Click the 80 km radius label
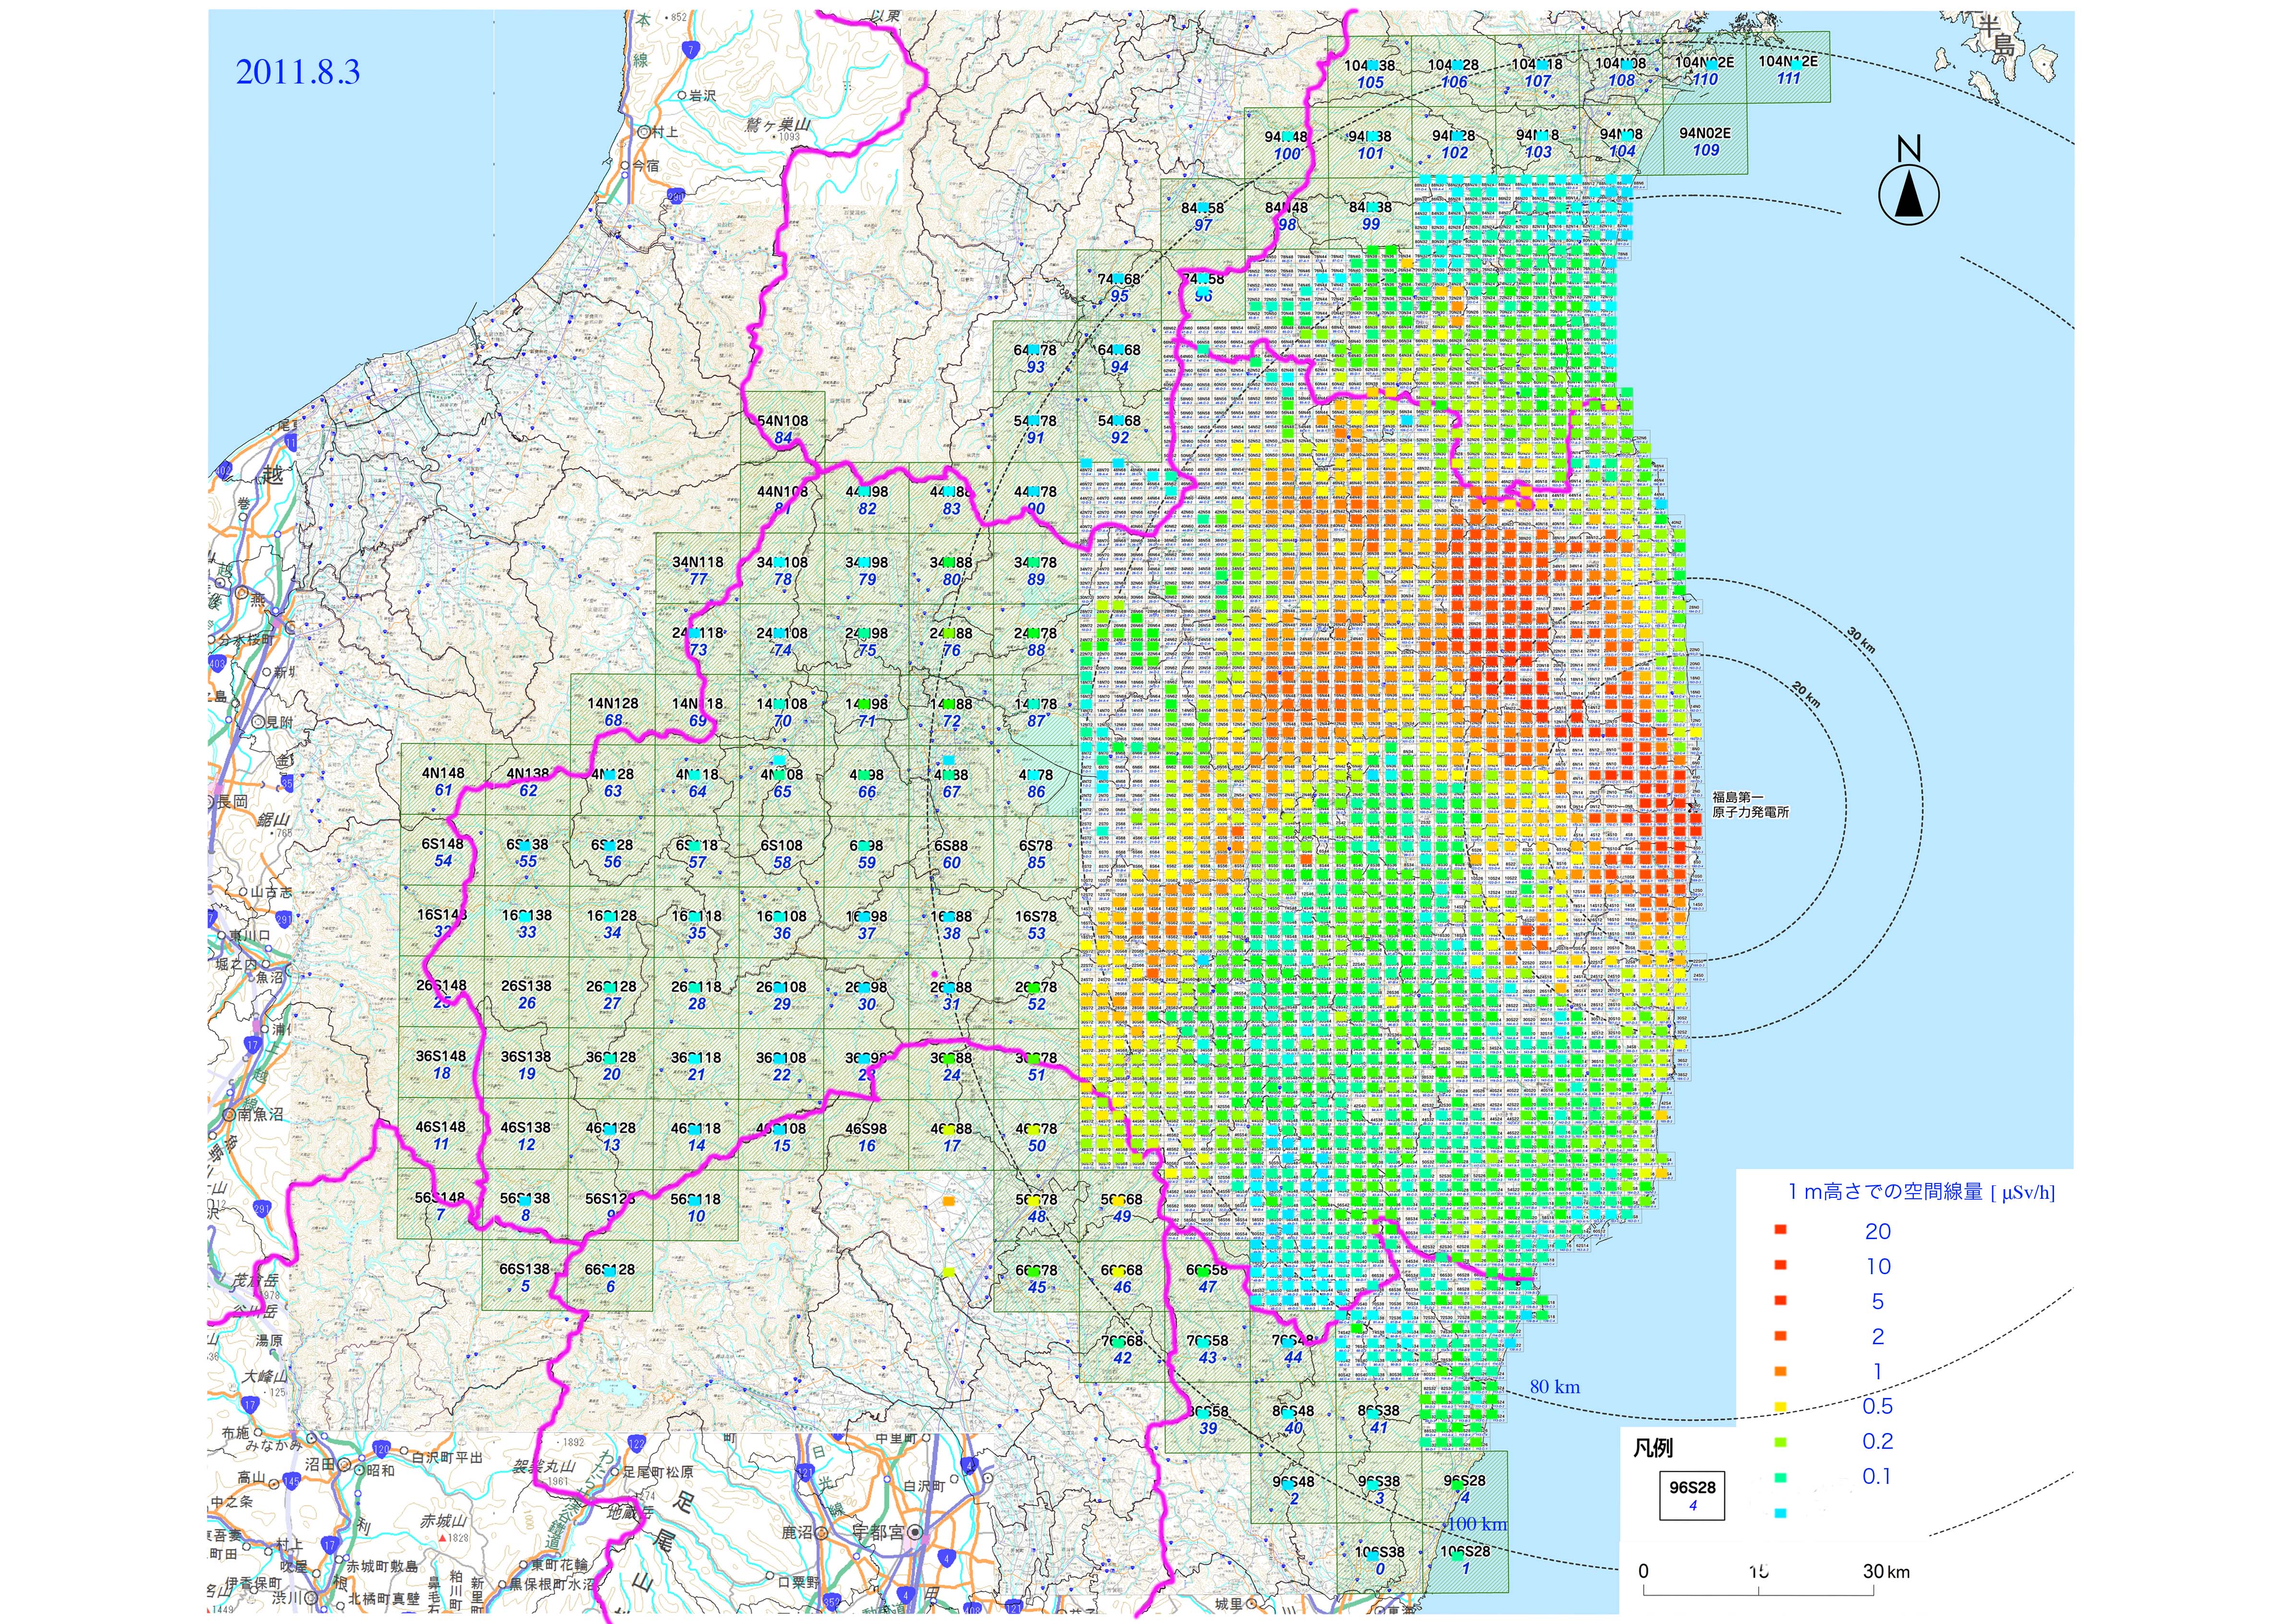Image resolution: width=2282 pixels, height=1624 pixels. coord(1554,1386)
